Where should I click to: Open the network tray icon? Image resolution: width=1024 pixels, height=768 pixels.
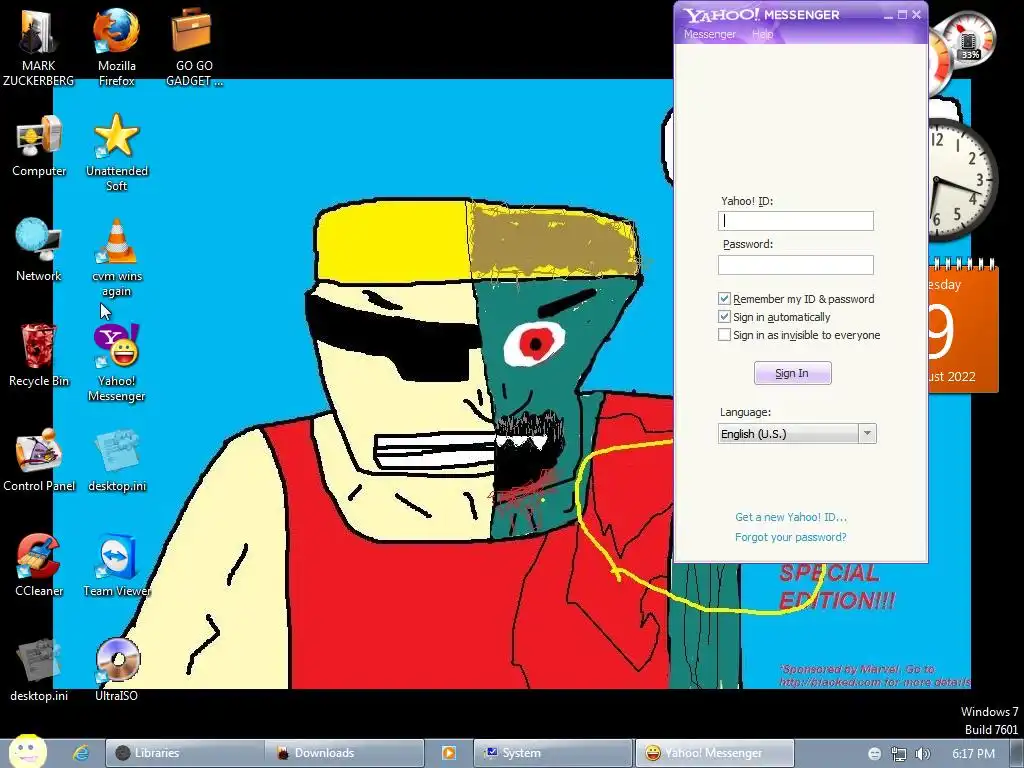(899, 754)
